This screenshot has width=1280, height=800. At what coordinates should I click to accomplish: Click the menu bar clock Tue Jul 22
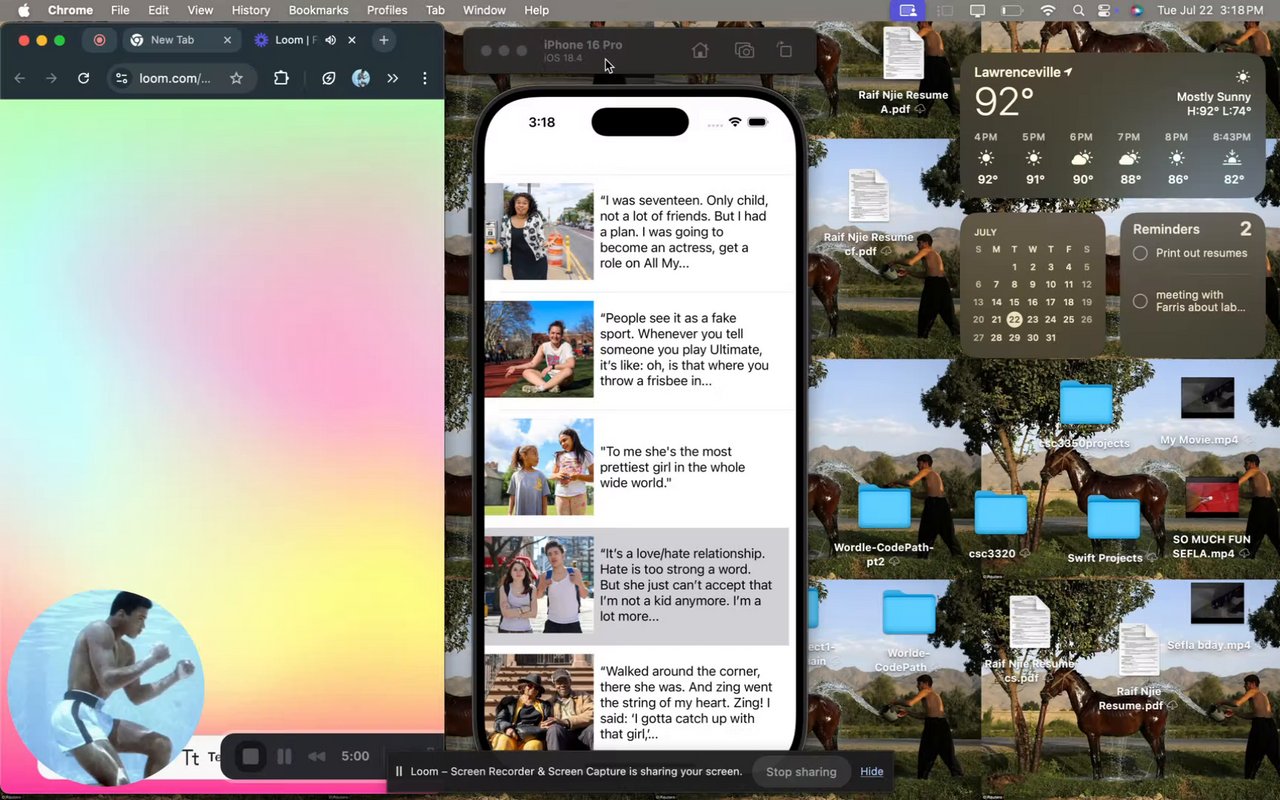1210,10
